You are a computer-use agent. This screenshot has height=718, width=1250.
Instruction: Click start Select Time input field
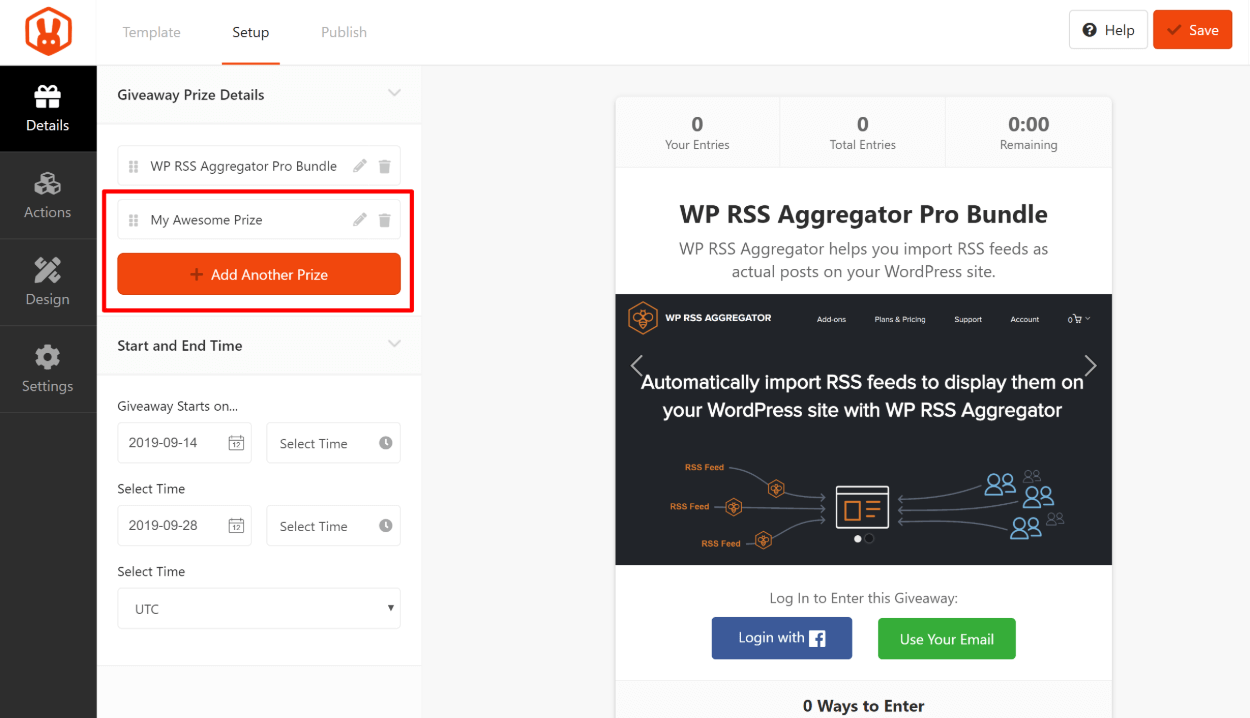(x=333, y=443)
